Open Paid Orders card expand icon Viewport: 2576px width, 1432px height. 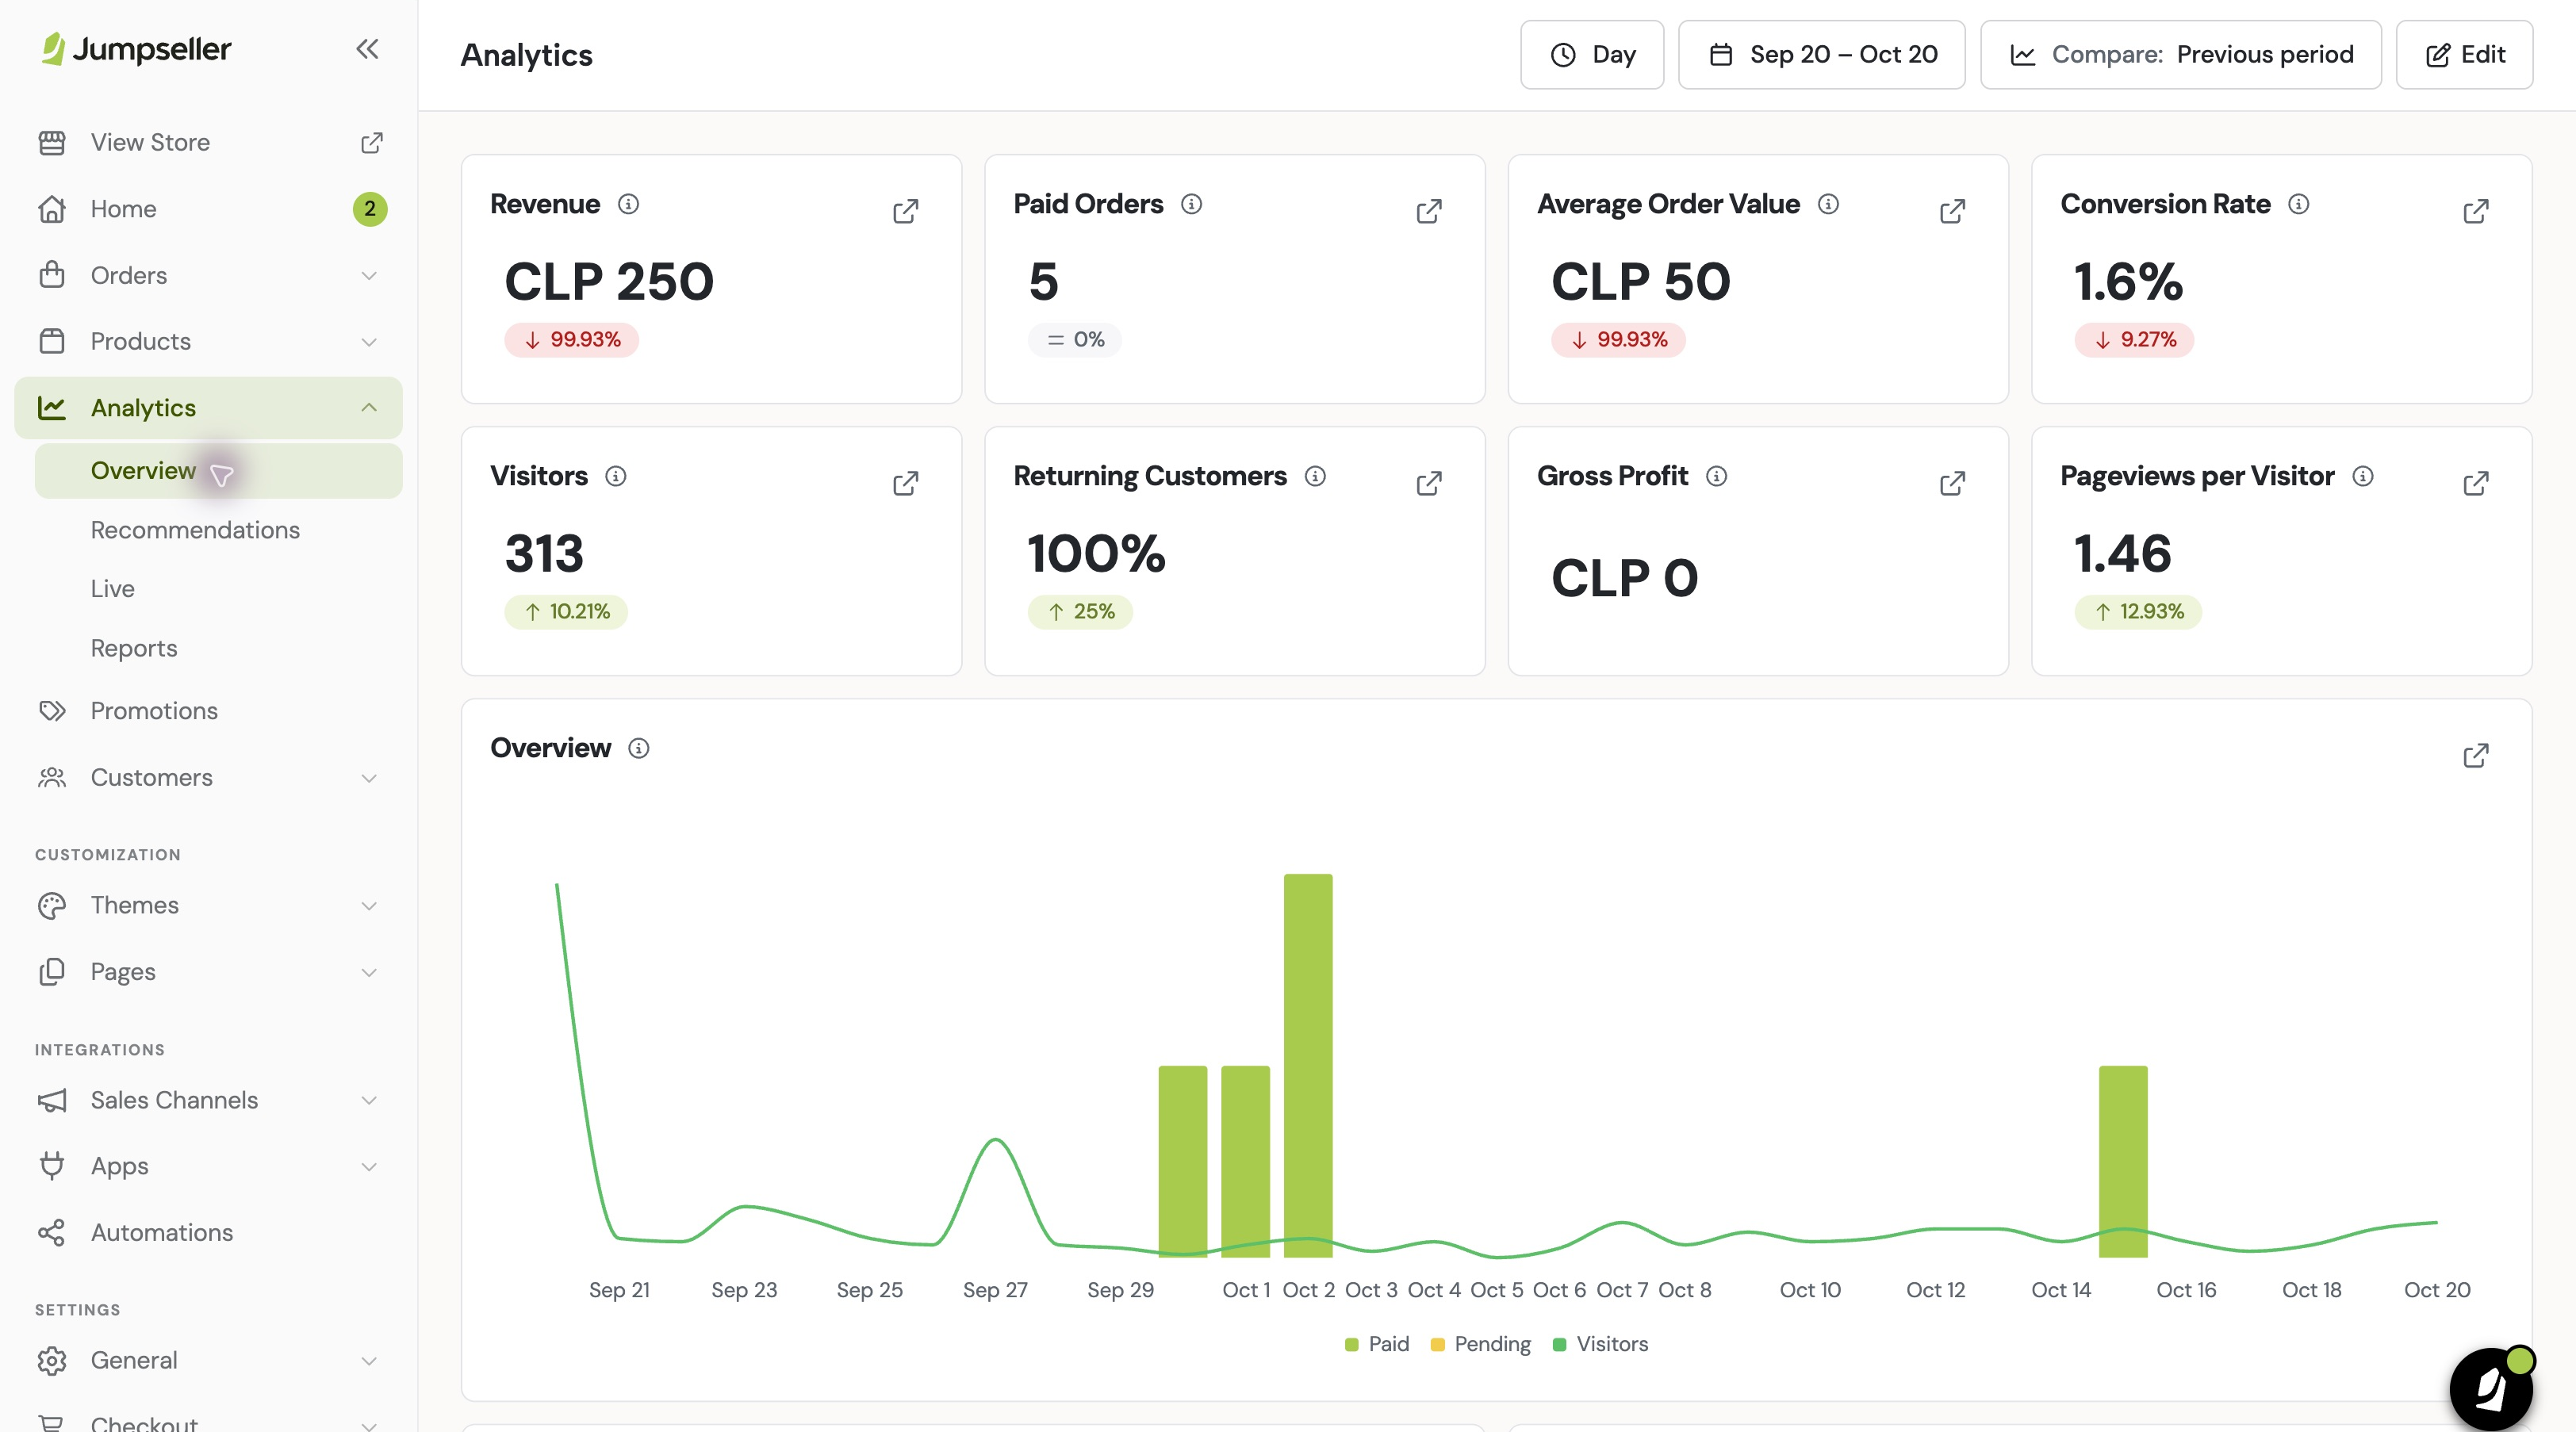(x=1429, y=211)
